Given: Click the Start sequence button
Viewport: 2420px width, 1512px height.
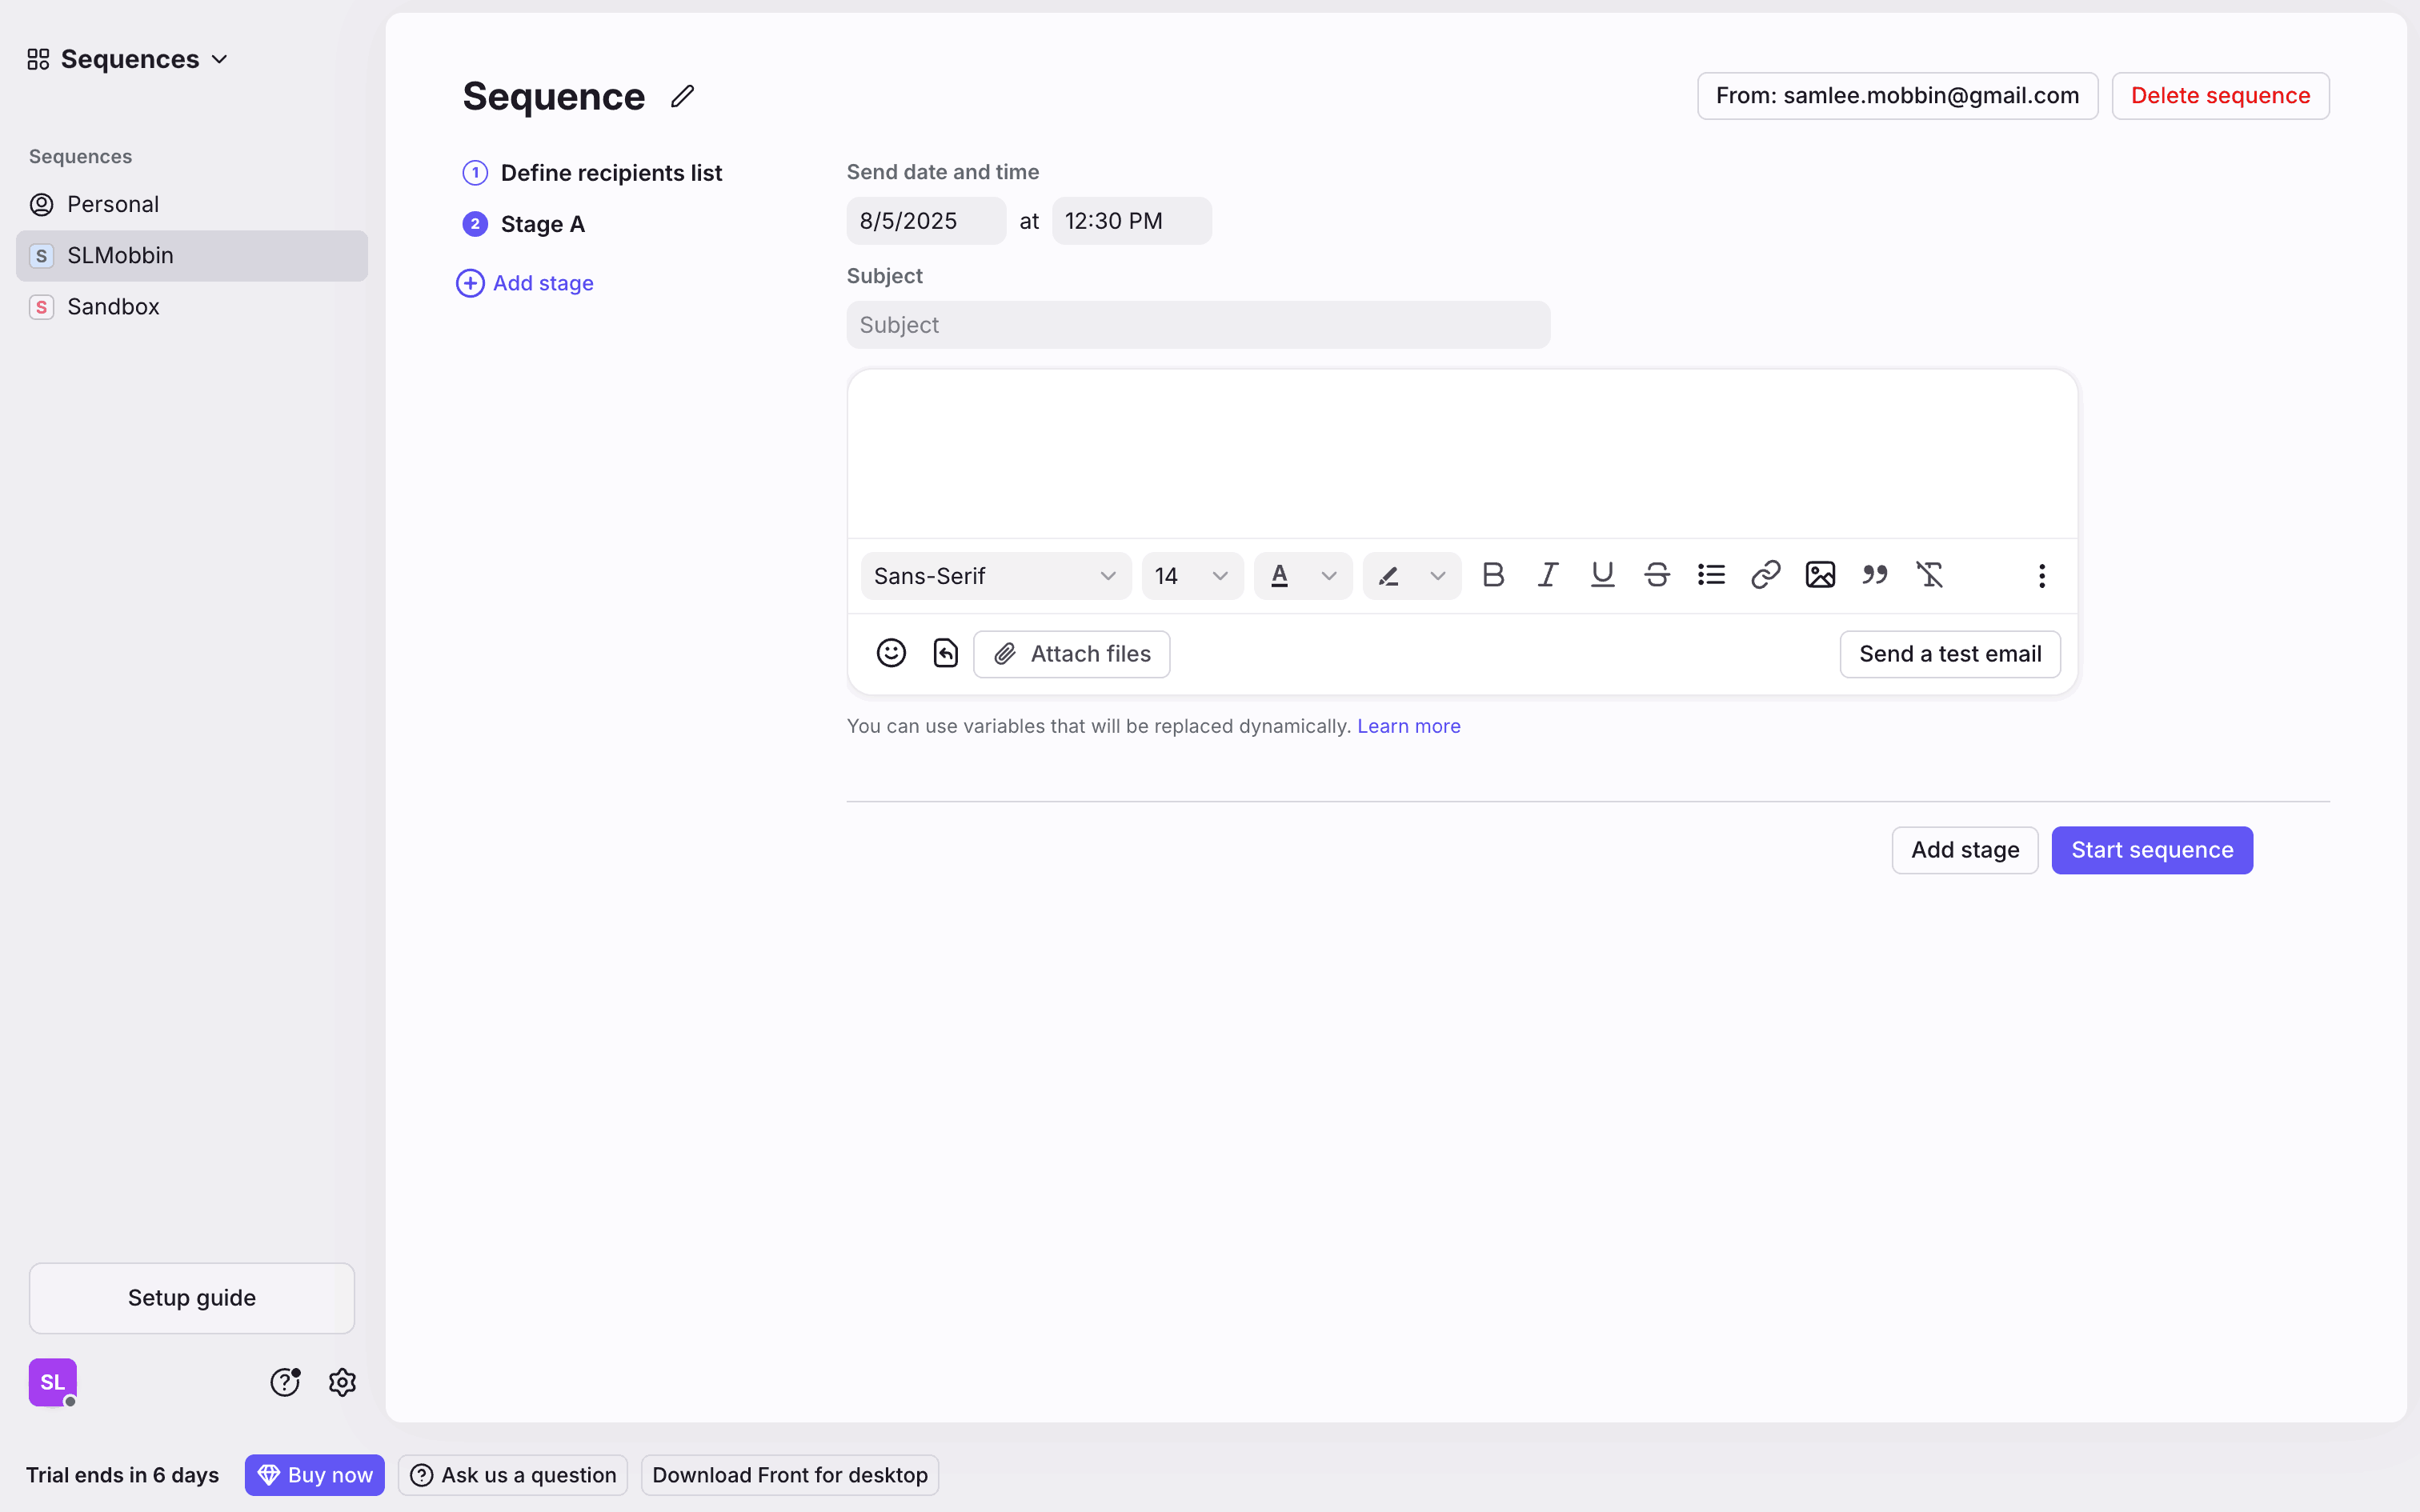Looking at the screenshot, I should coord(2151,850).
